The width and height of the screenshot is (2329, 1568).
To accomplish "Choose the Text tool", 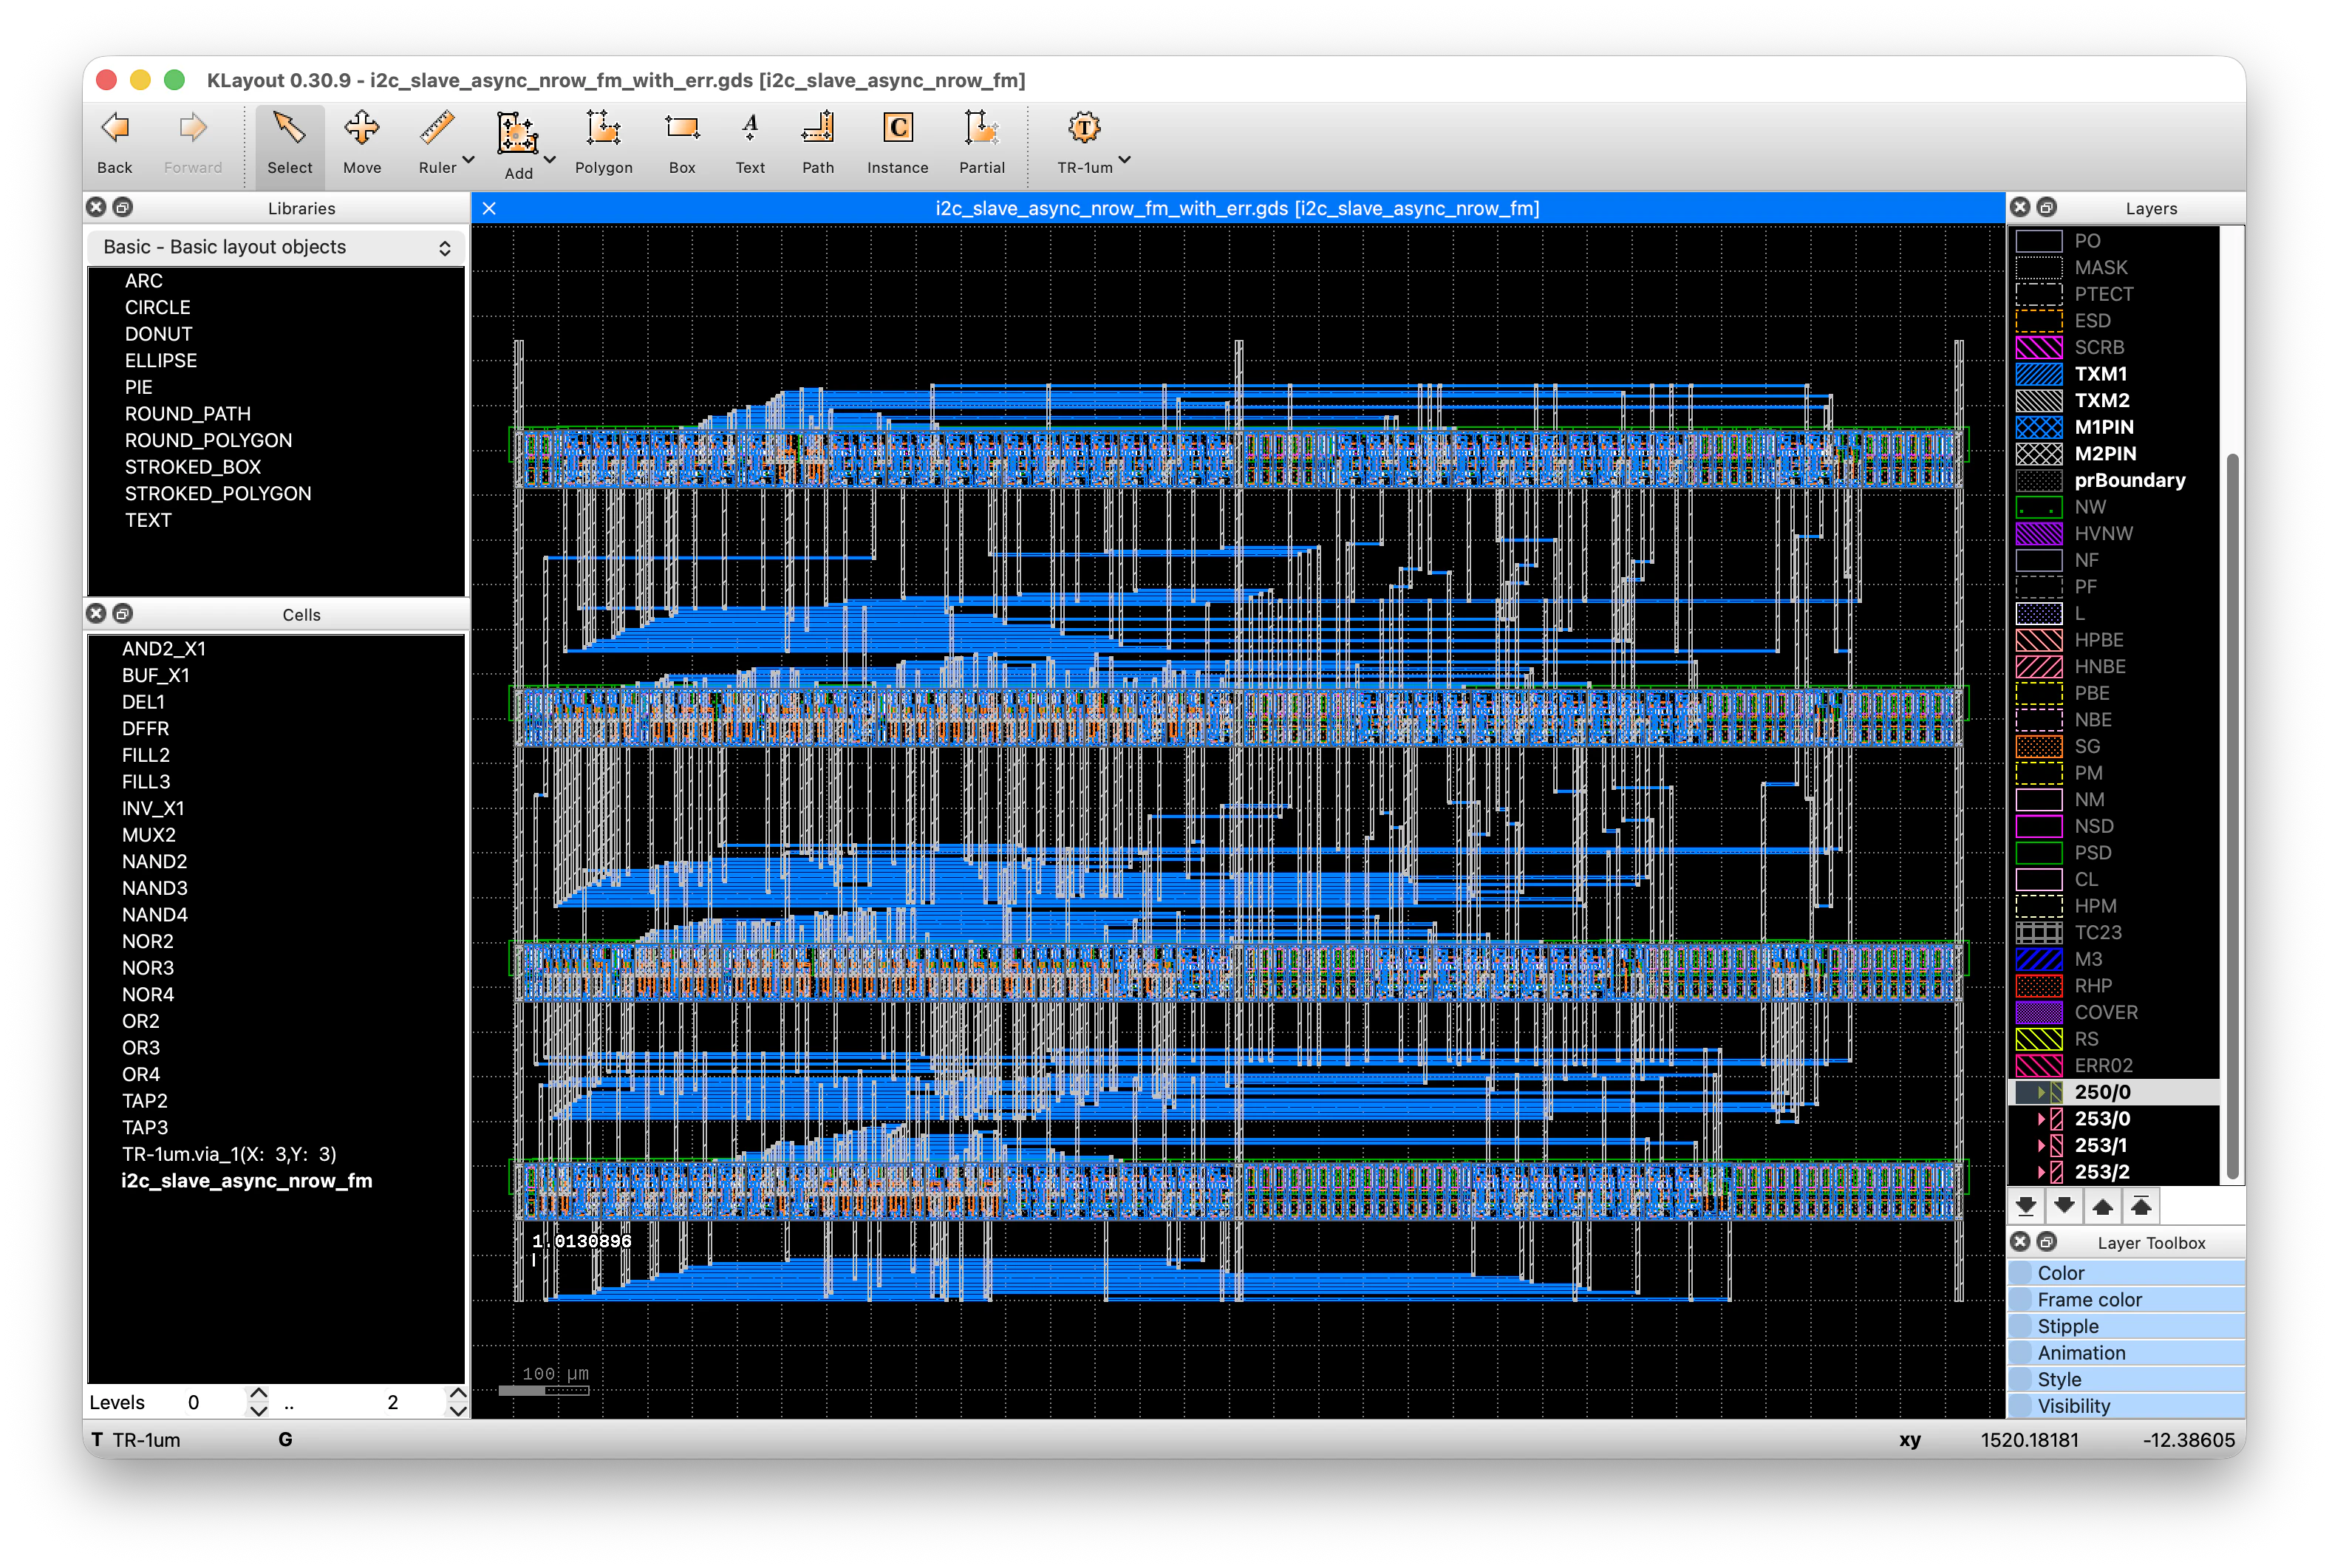I will tap(750, 143).
